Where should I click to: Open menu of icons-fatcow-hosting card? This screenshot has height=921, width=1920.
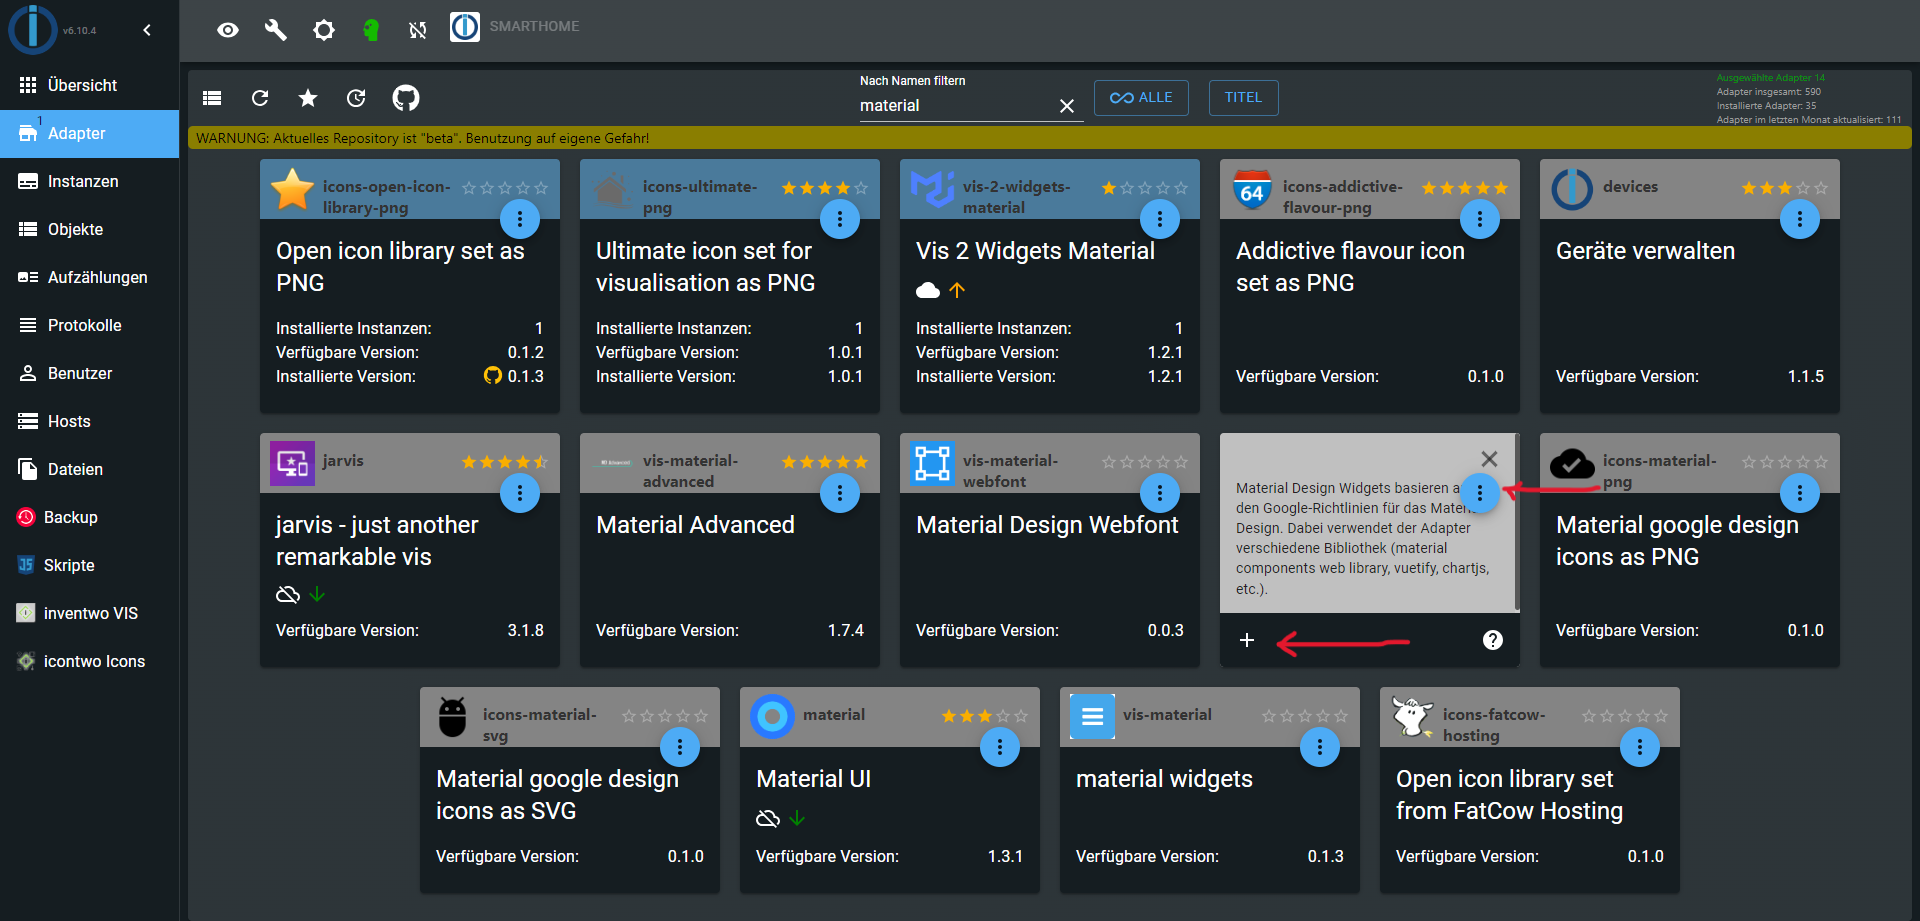[x=1640, y=747]
